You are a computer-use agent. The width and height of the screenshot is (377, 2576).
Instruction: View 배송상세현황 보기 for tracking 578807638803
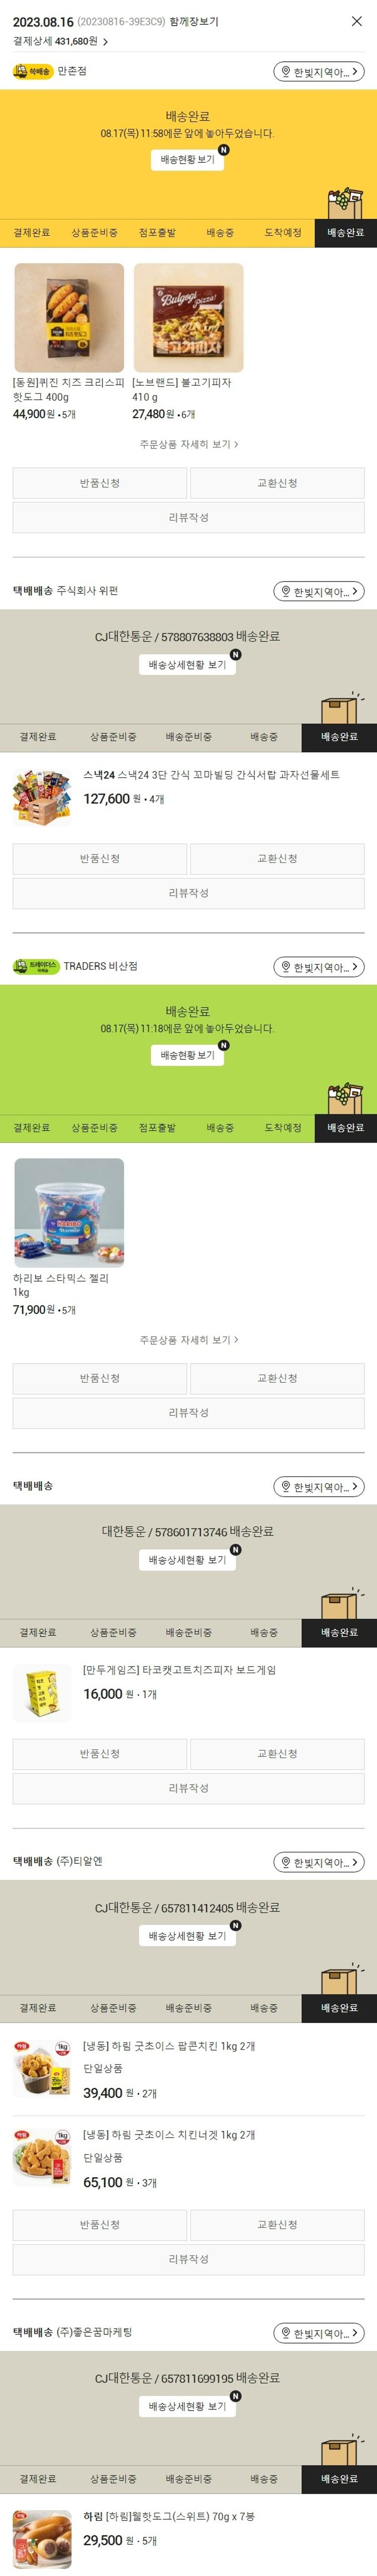pos(188,665)
